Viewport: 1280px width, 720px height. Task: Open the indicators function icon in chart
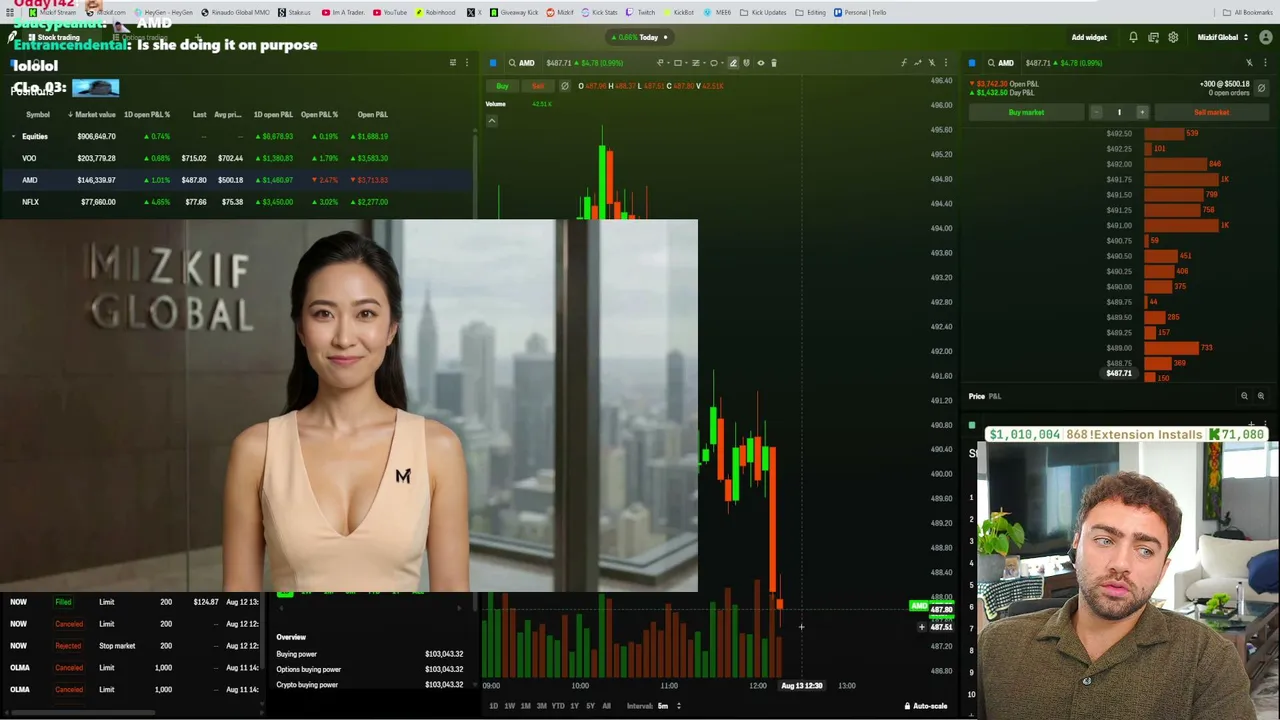pyautogui.click(x=904, y=63)
